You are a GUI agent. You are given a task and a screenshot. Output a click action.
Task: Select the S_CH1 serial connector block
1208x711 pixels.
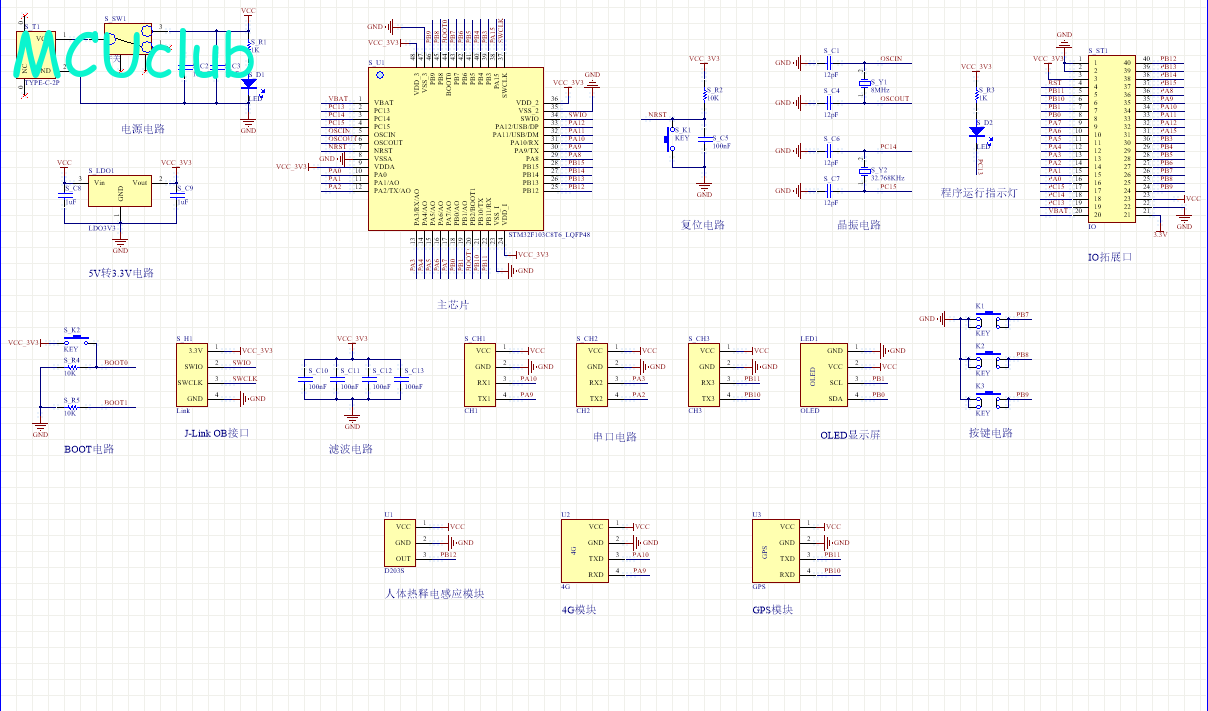(x=481, y=375)
